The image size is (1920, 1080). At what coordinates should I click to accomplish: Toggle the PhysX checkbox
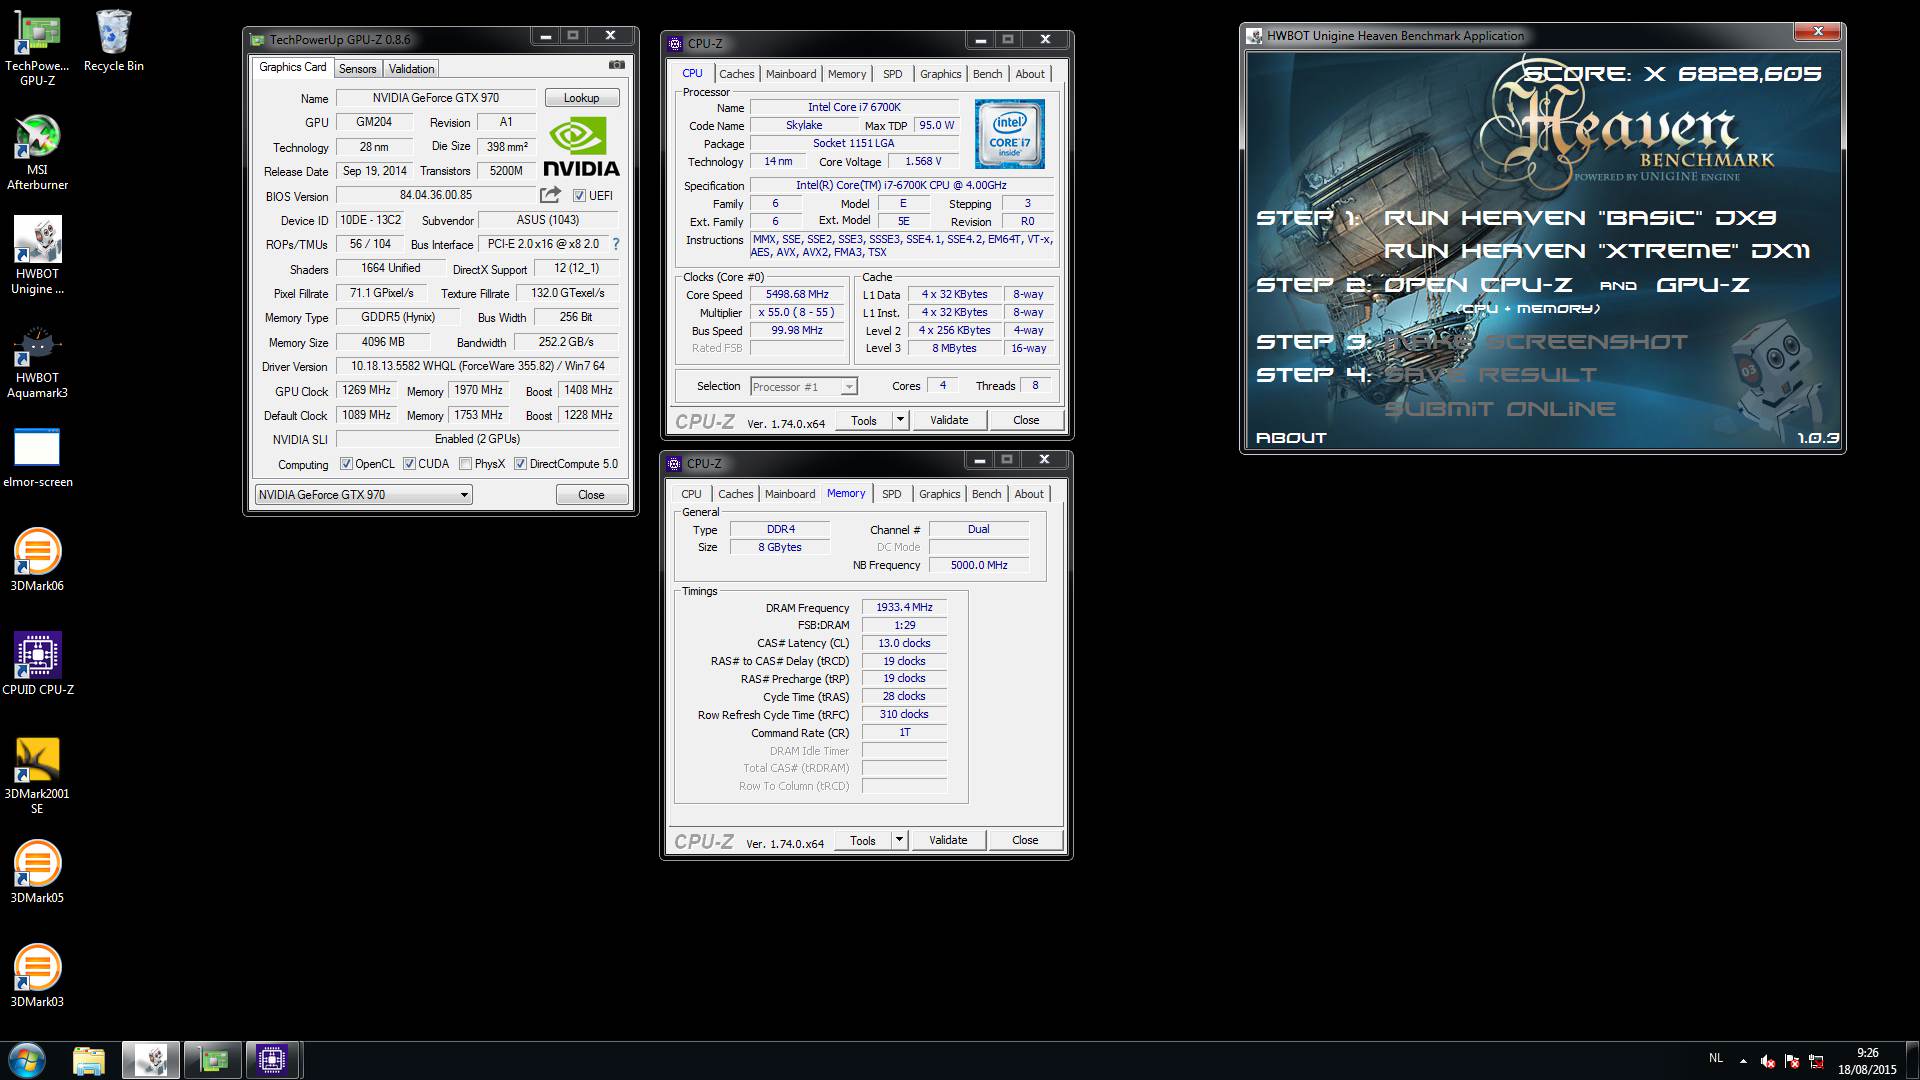tap(465, 464)
